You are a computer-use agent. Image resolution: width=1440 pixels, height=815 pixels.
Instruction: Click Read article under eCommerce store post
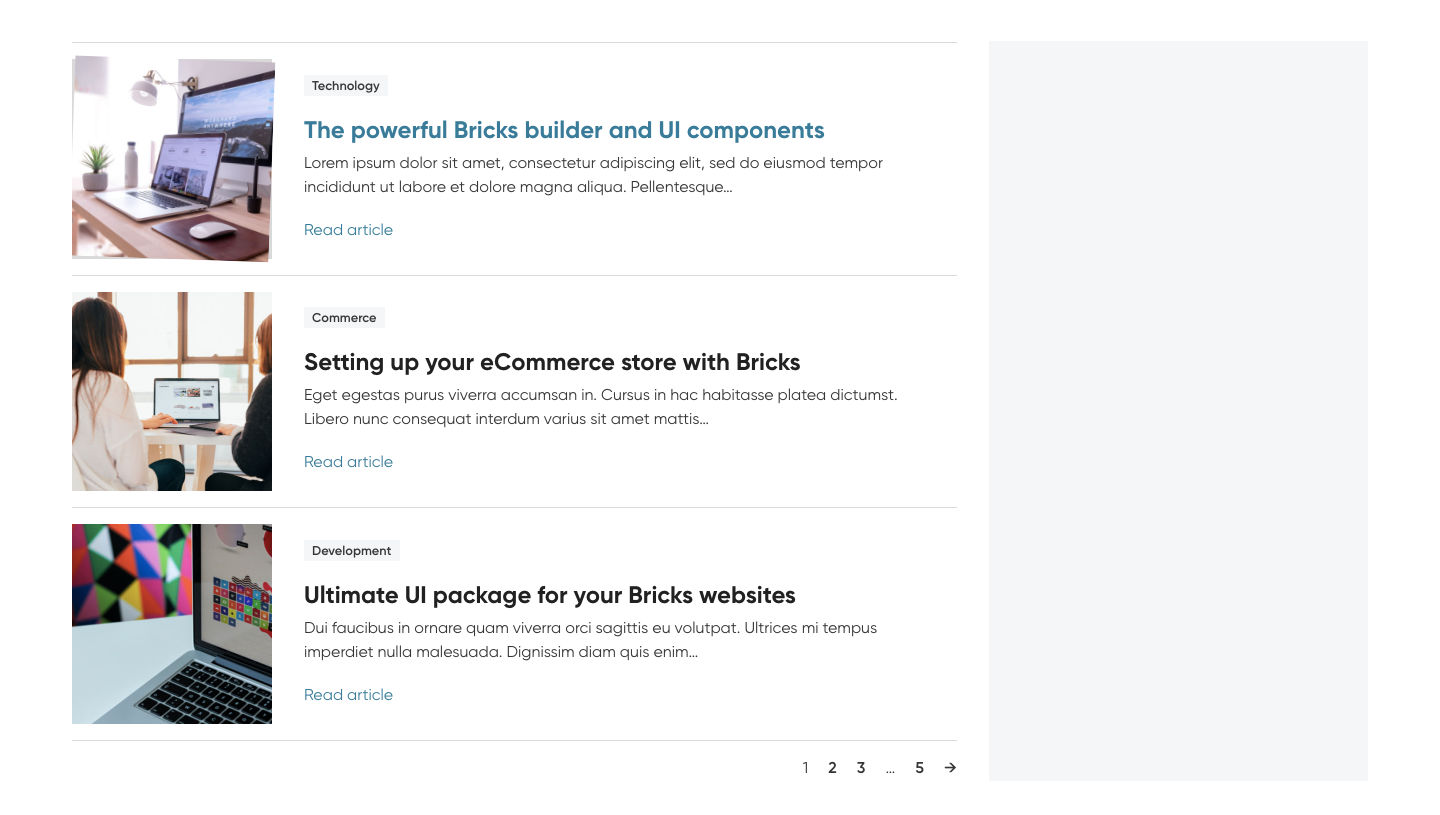[348, 462]
